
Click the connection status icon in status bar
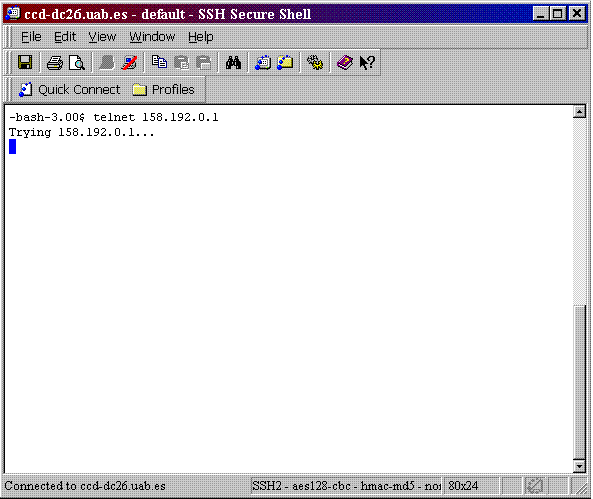[534, 486]
